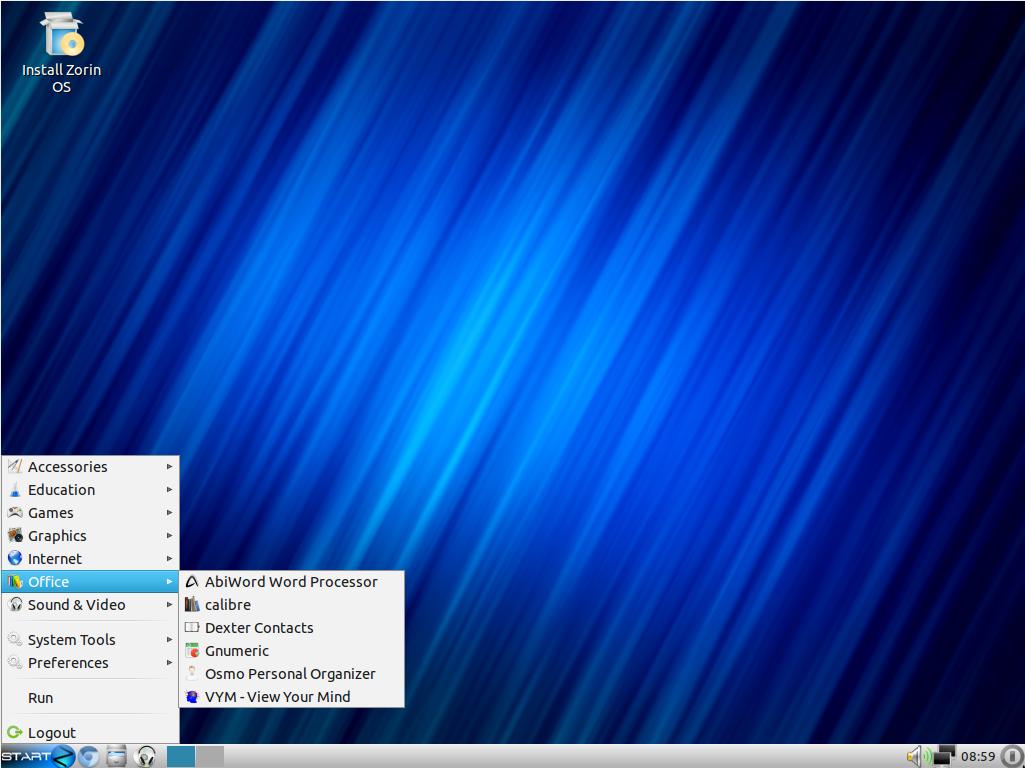Click the power button in the tray
The width and height of the screenshot is (1025, 768).
(1011, 756)
